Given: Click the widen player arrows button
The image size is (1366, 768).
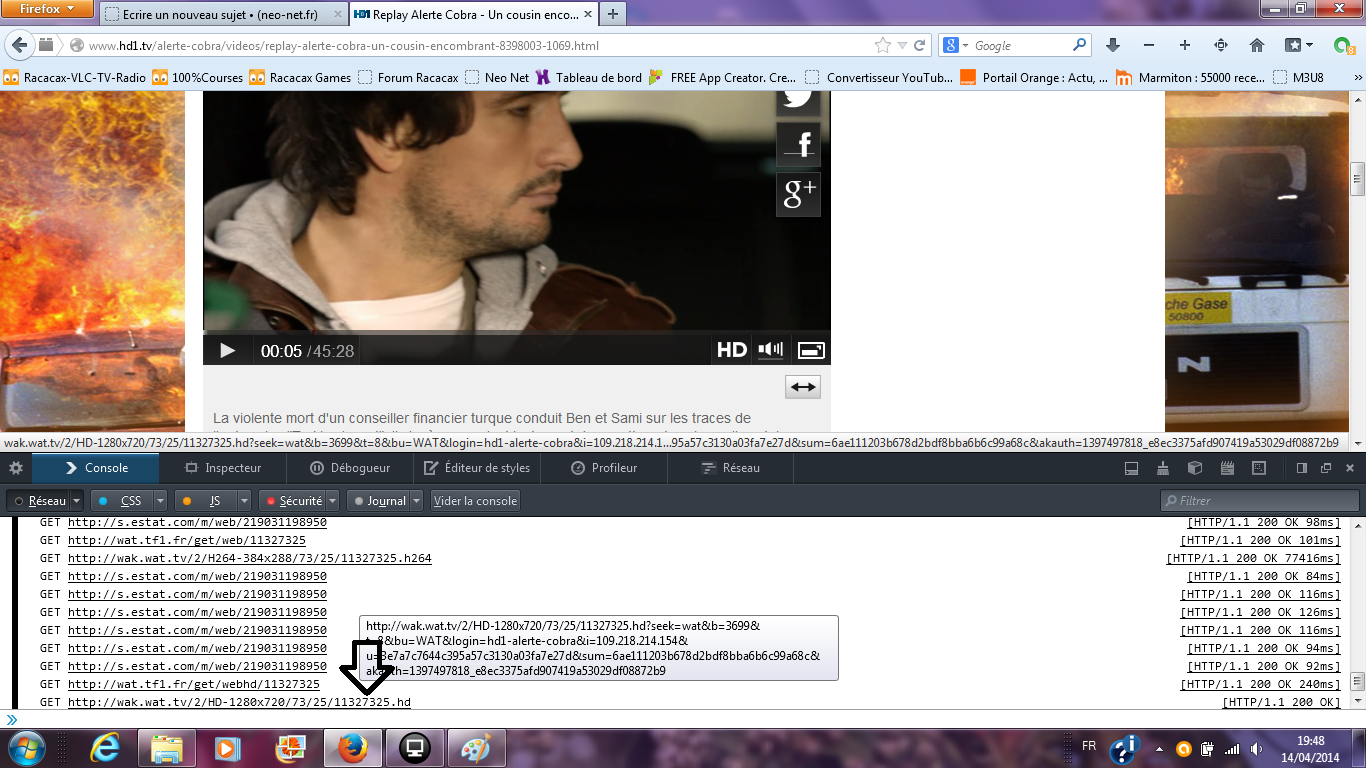Looking at the screenshot, I should pyautogui.click(x=803, y=387).
